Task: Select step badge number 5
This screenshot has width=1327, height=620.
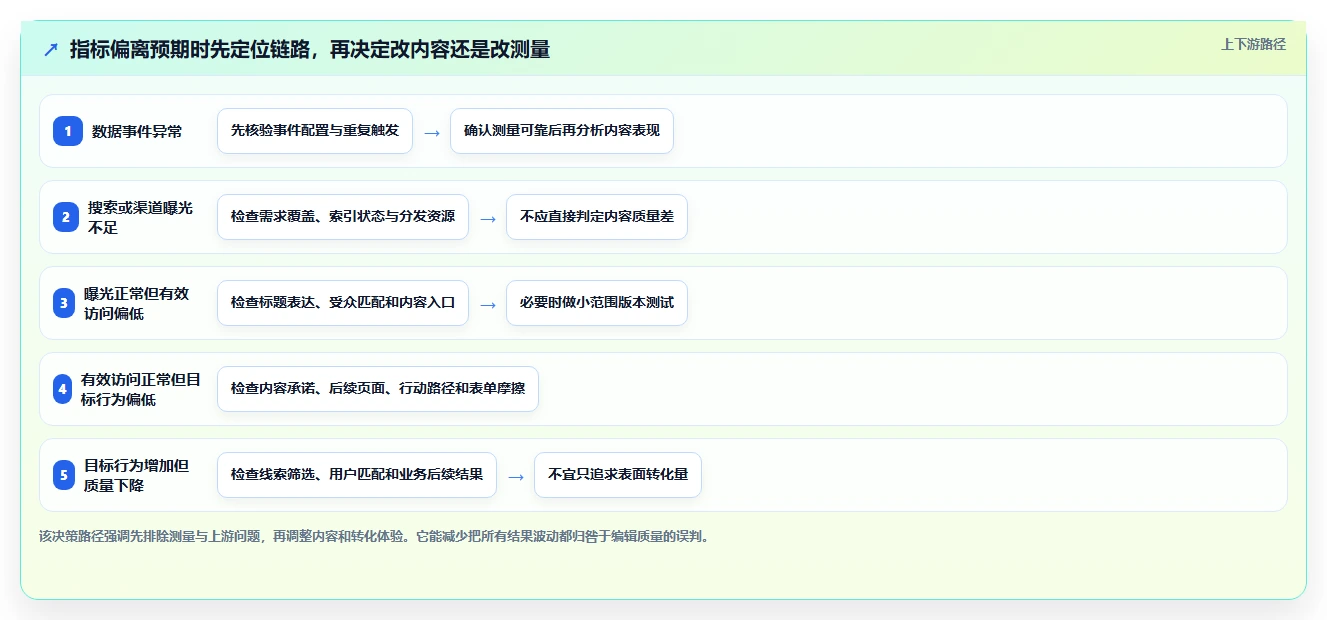Action: tap(64, 475)
